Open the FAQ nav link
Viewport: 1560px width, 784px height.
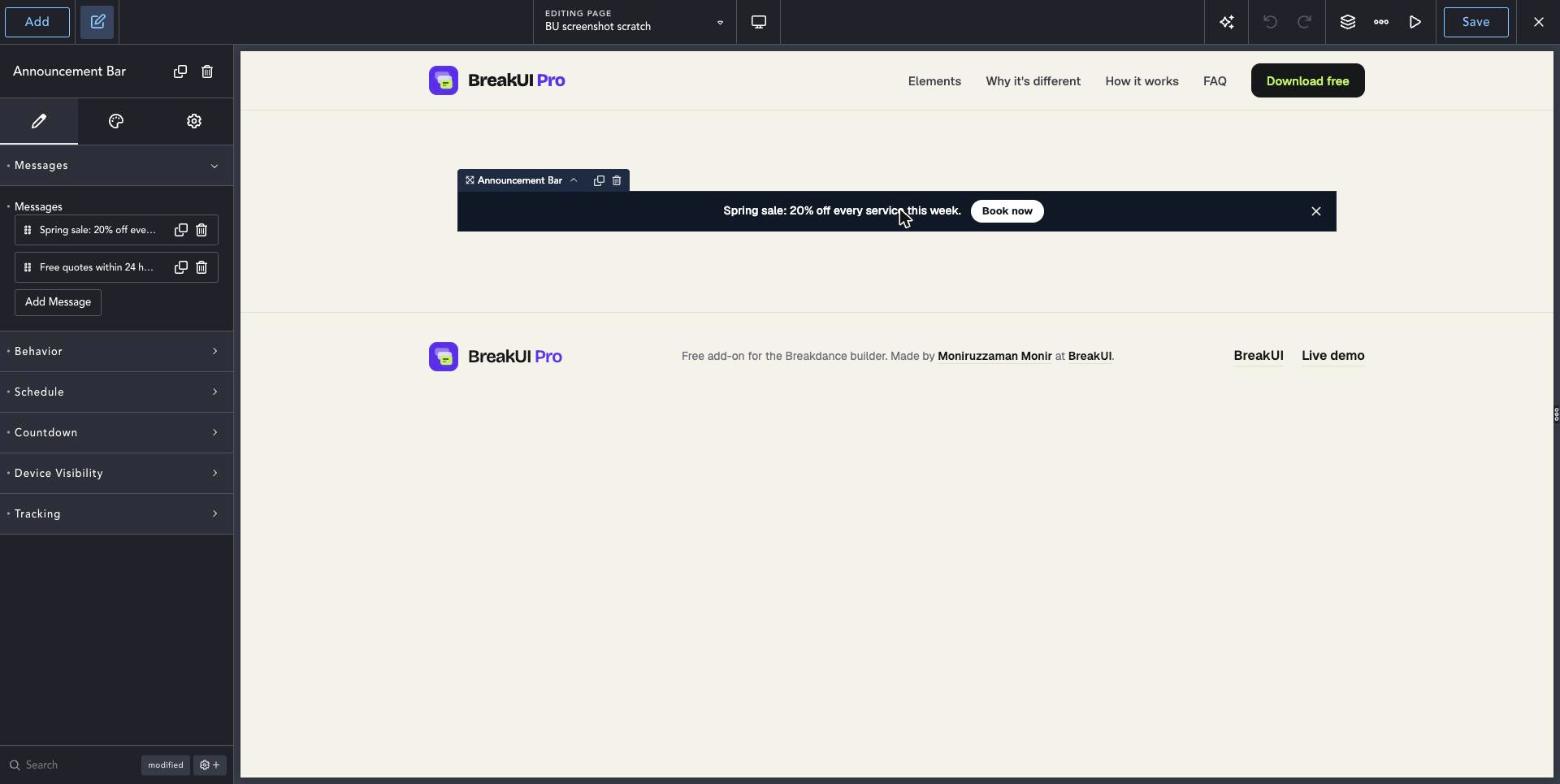tap(1215, 81)
